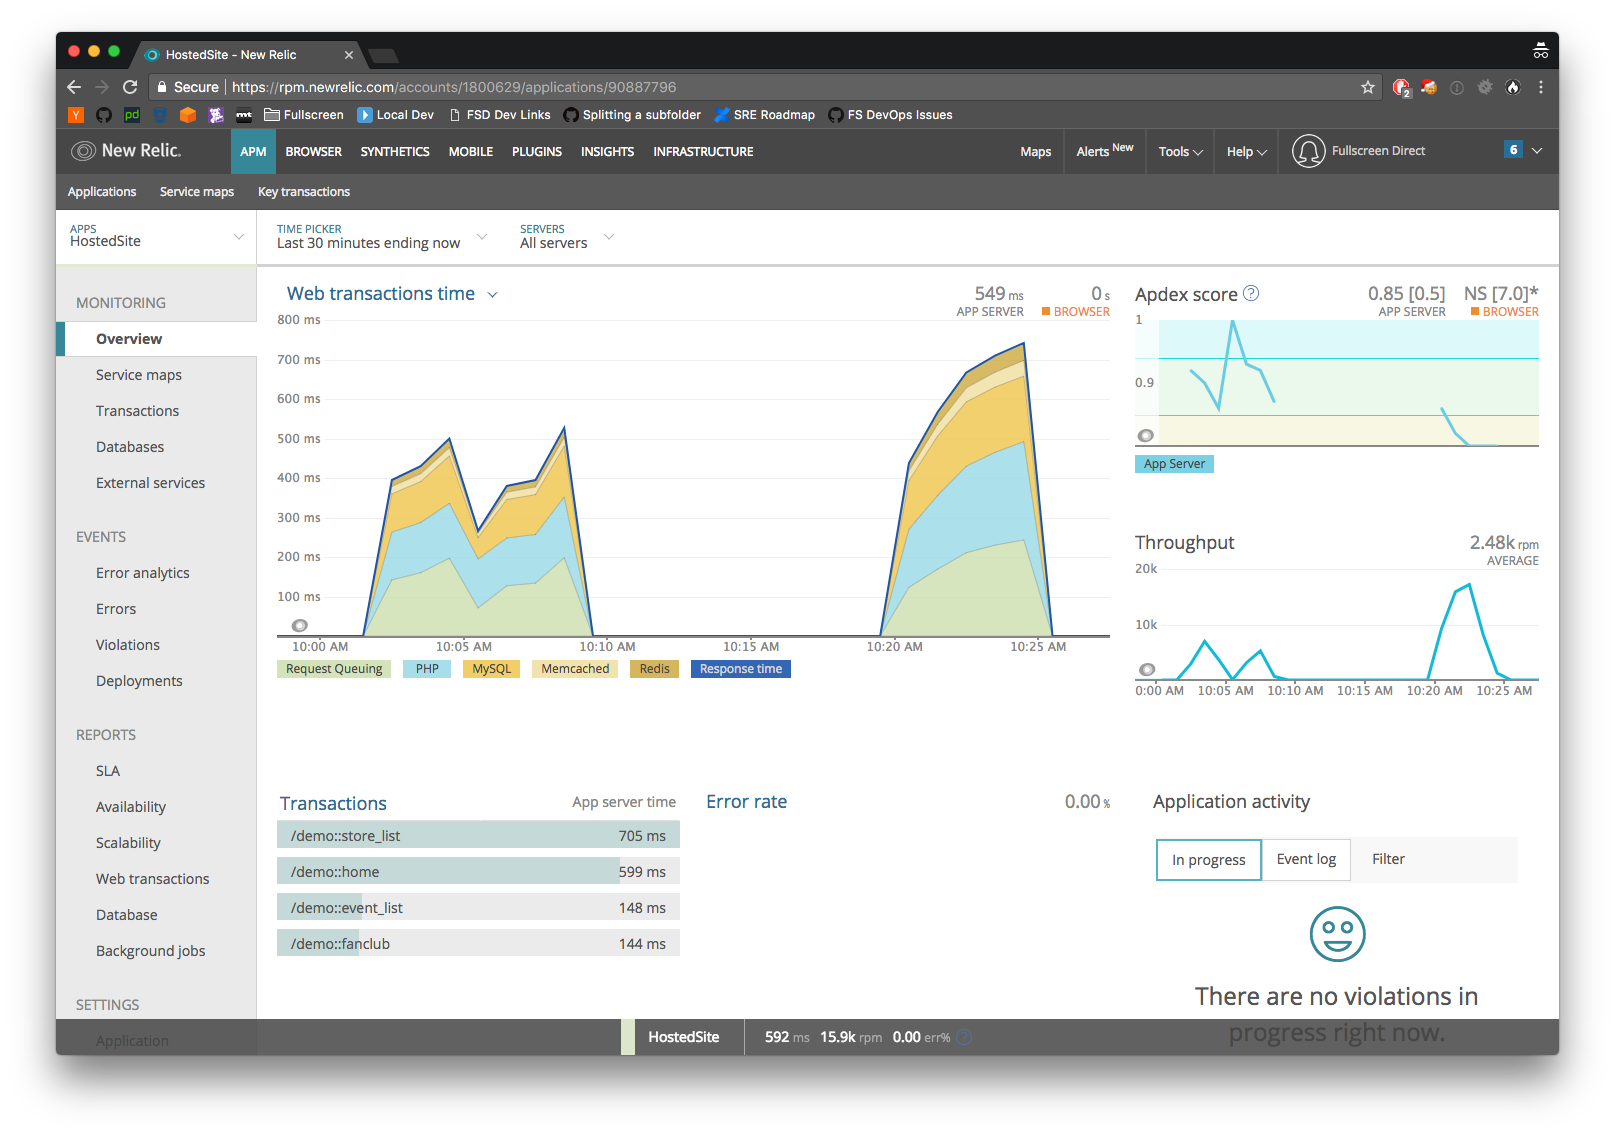The image size is (1615, 1135).
Task: Select the /demo::store_list transaction row
Action: click(x=478, y=834)
